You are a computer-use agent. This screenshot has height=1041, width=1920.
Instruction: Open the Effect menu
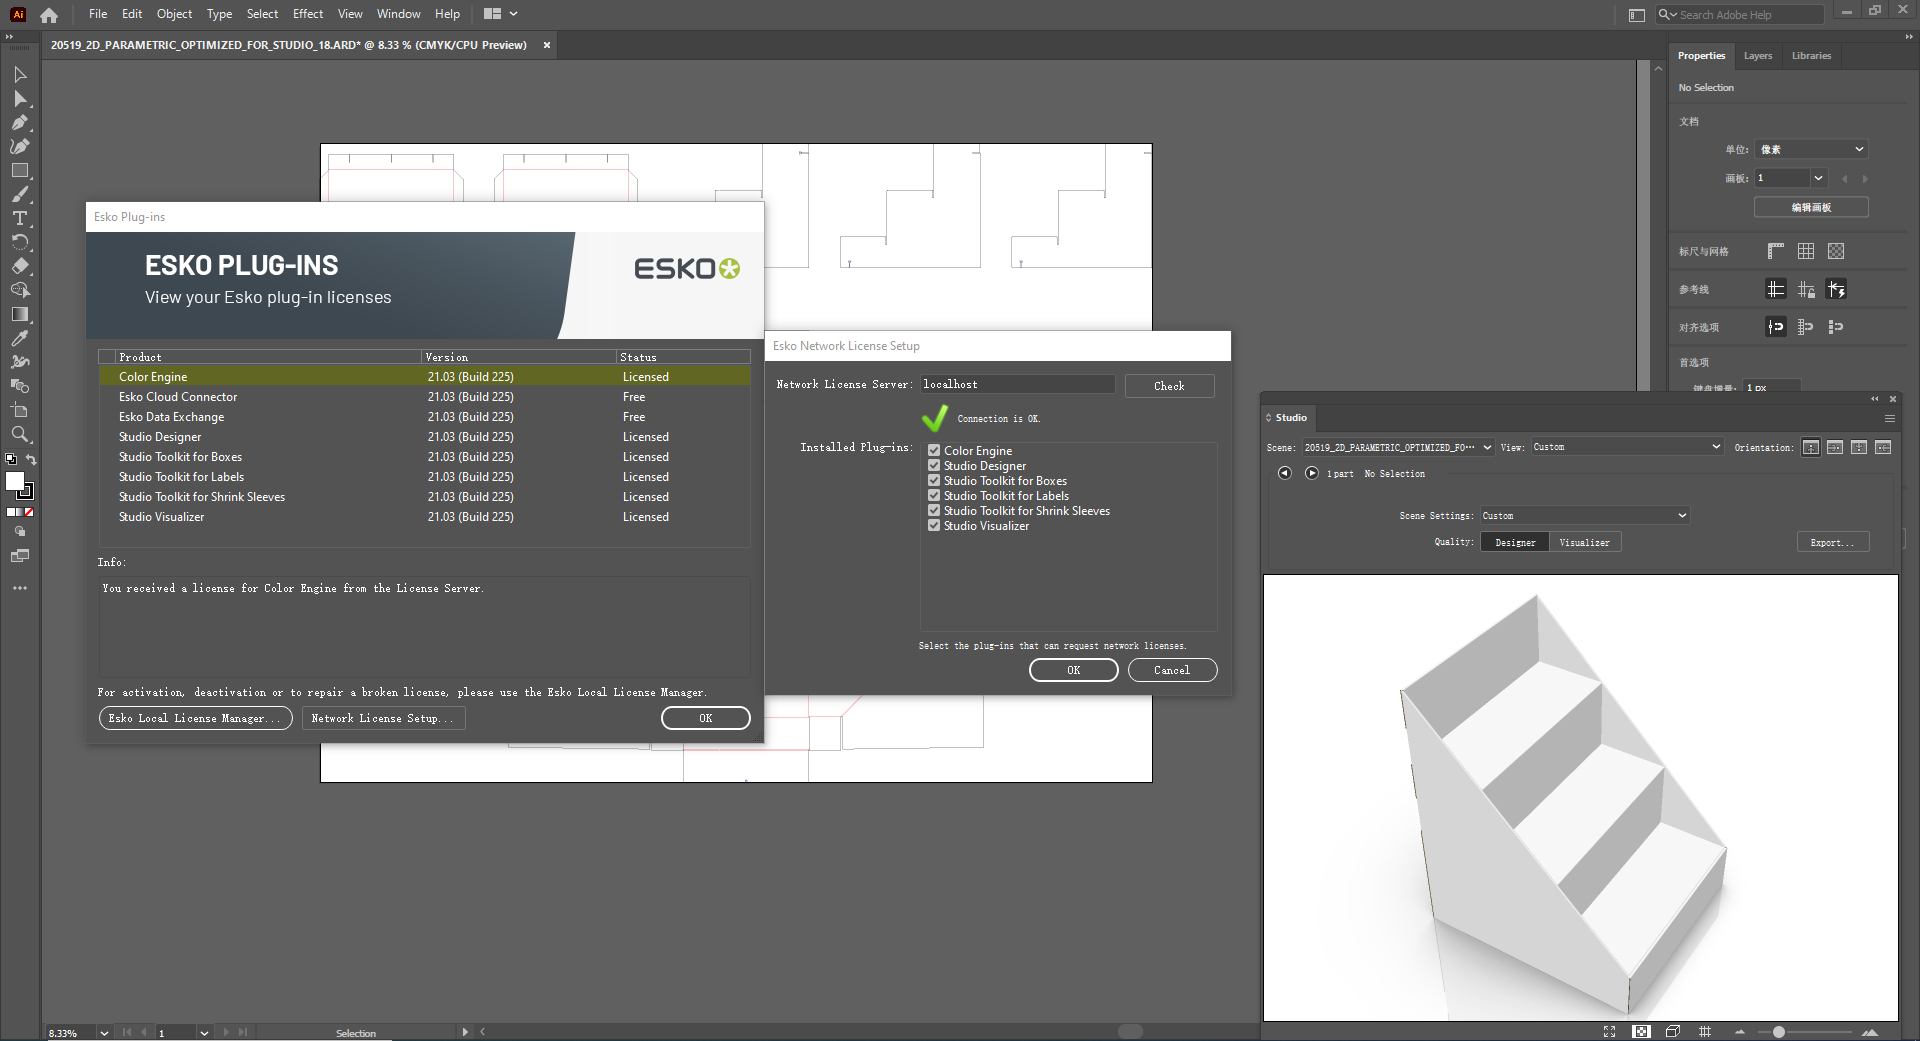pos(308,14)
